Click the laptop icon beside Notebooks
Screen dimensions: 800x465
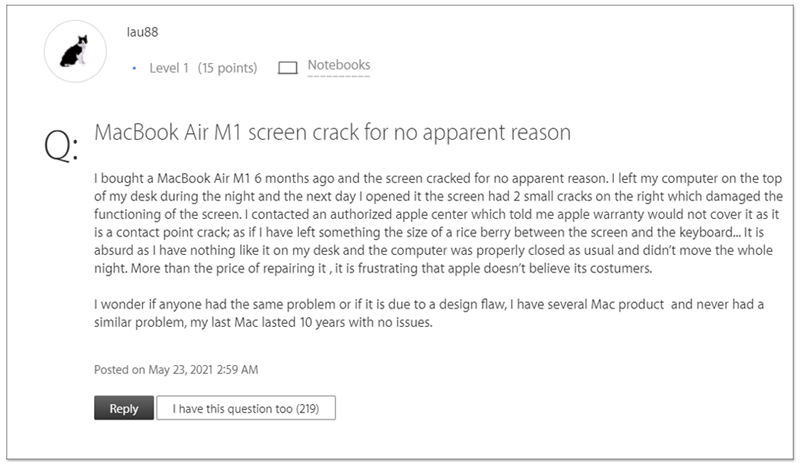pyautogui.click(x=288, y=68)
